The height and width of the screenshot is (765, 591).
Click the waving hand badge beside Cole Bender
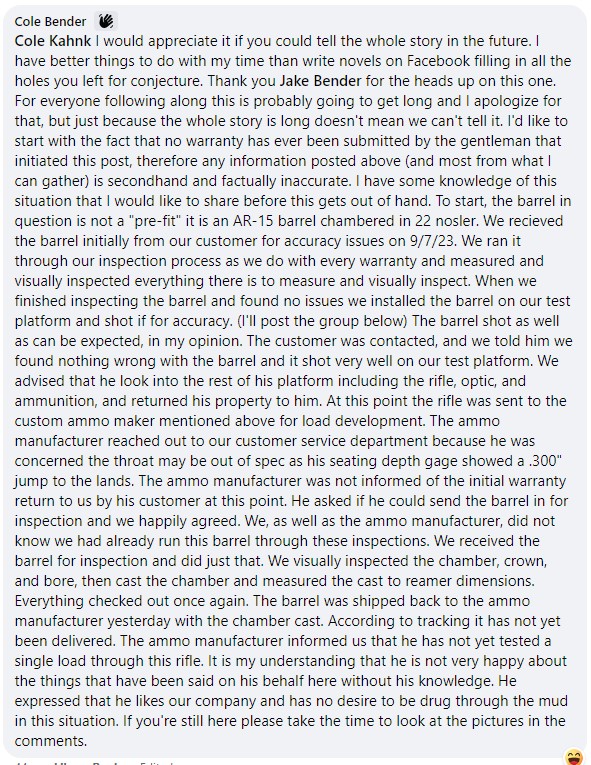click(106, 21)
